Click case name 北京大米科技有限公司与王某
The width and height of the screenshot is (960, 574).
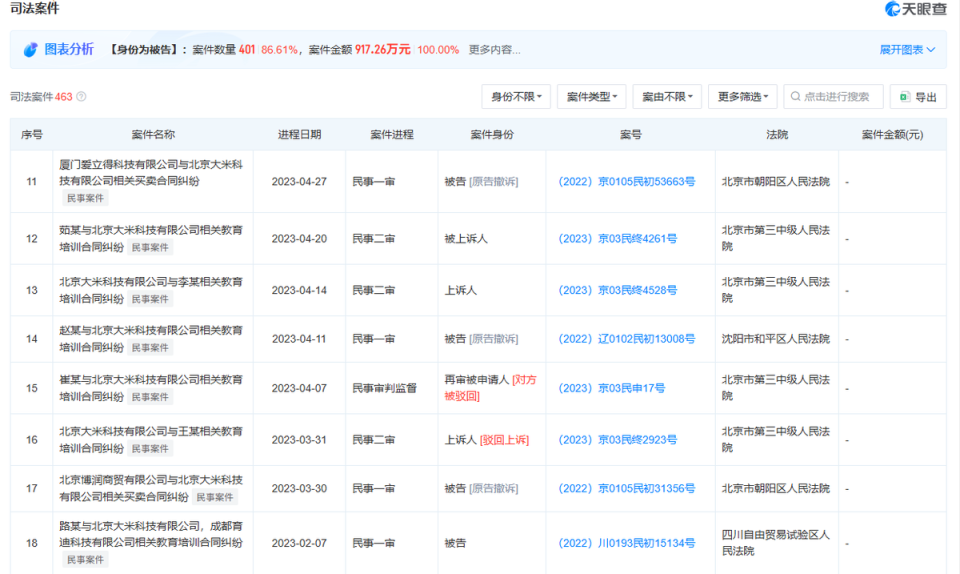click(151, 440)
